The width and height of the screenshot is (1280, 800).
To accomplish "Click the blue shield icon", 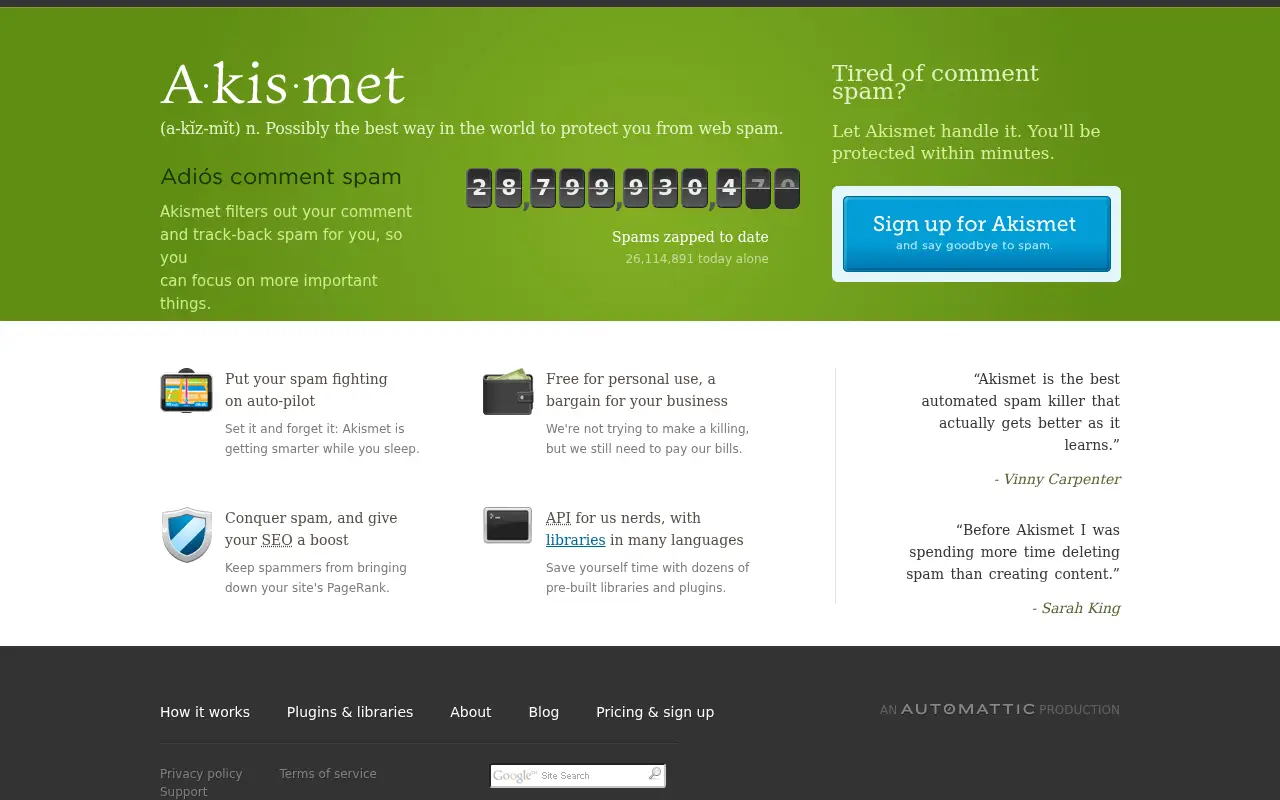I will 187,535.
